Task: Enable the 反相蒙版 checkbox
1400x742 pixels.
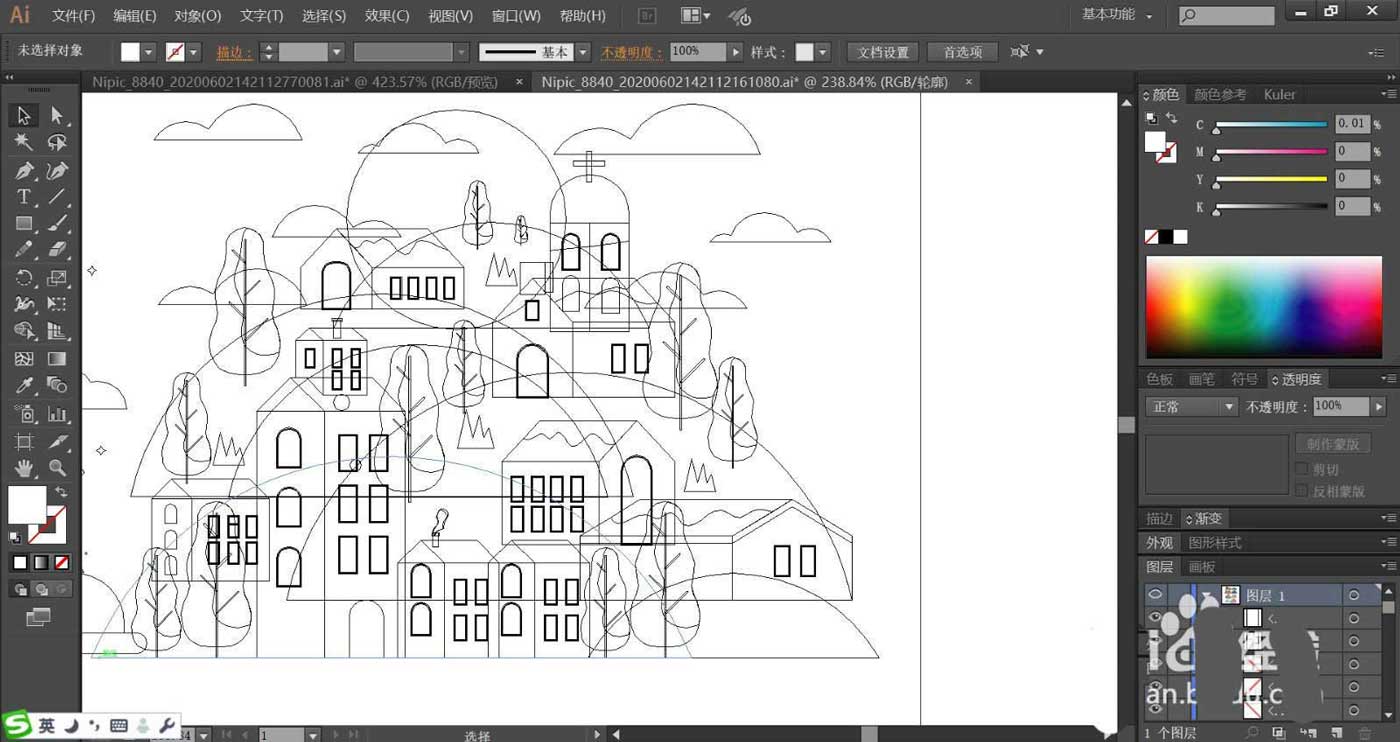Action: pos(1301,491)
